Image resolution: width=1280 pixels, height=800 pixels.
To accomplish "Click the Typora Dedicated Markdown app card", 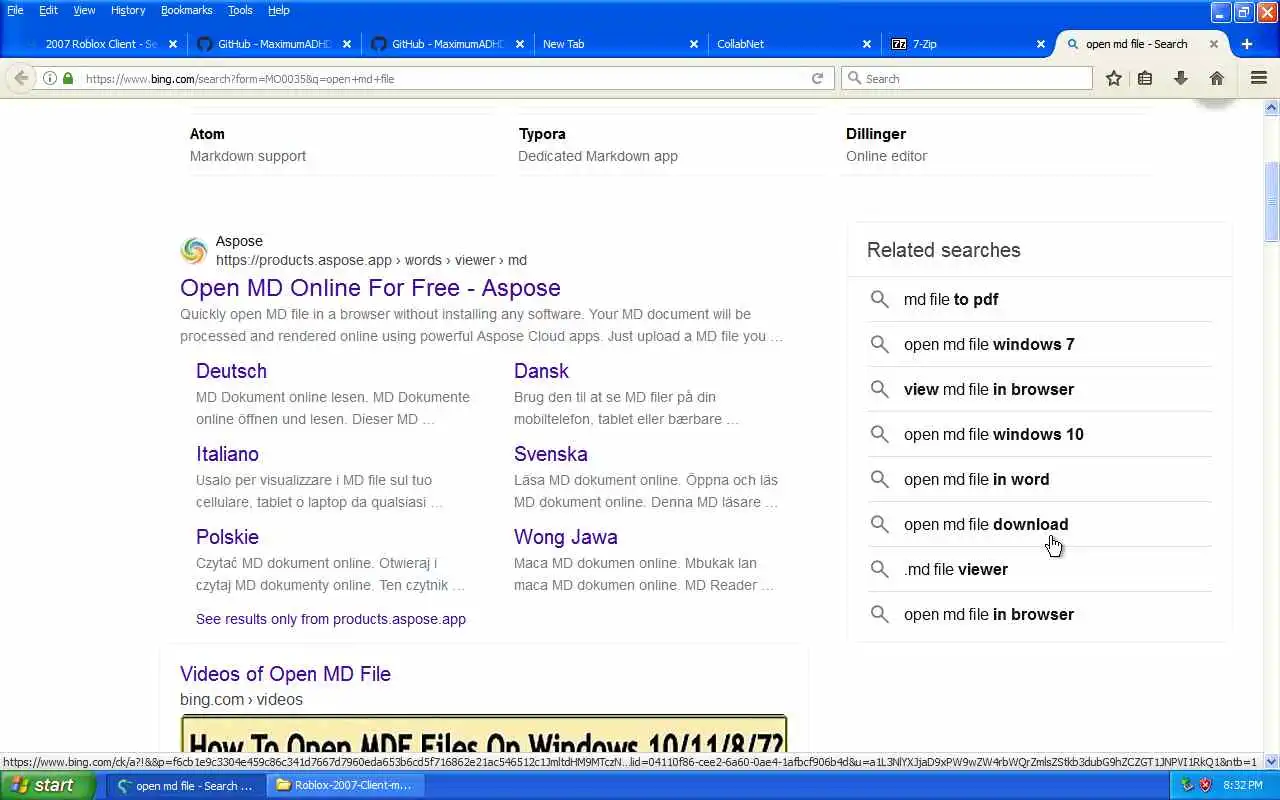I will click(670, 145).
